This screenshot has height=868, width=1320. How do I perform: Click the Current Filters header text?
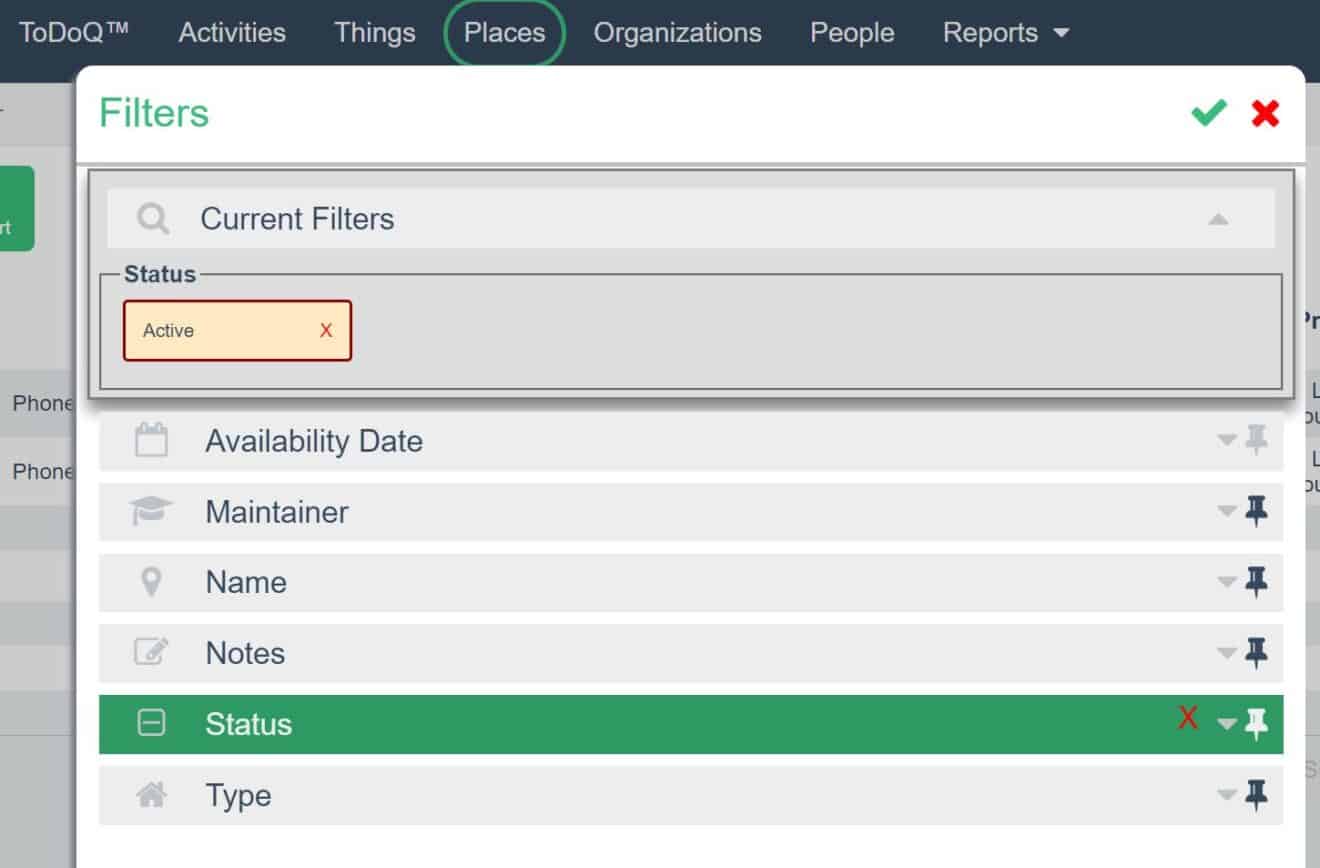point(297,219)
